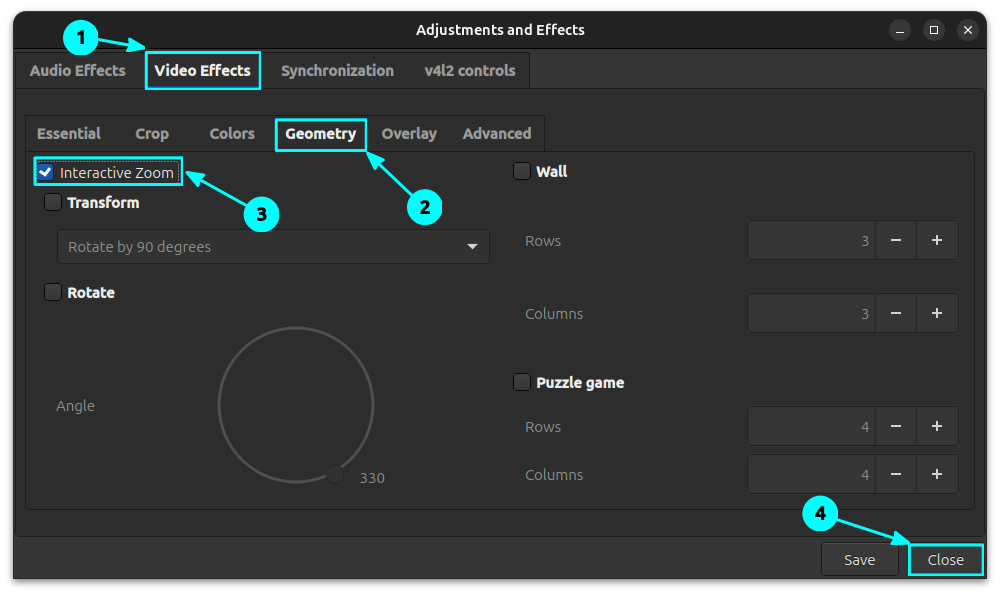Open the Rotate by 90 degrees dropdown
The width and height of the screenshot is (1000, 595).
click(x=274, y=247)
